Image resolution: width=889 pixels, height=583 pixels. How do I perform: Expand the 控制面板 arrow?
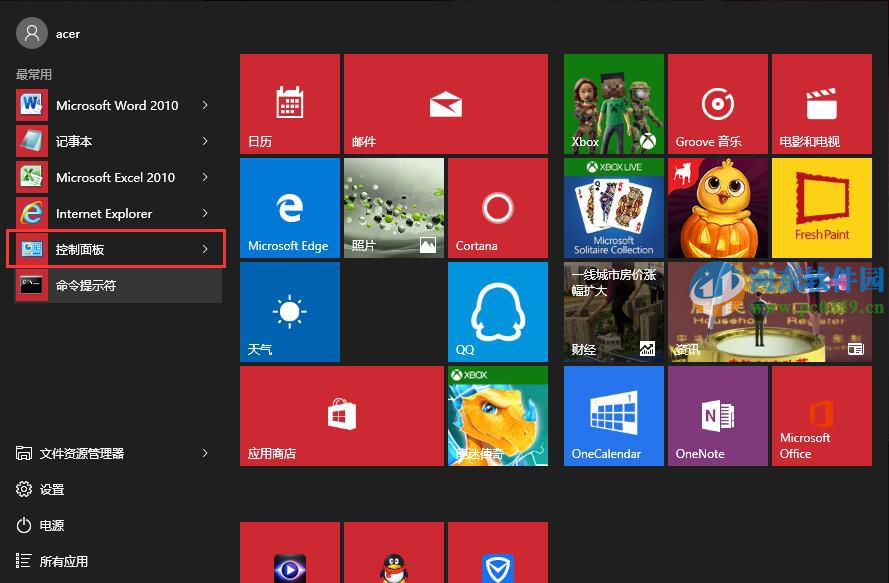204,249
